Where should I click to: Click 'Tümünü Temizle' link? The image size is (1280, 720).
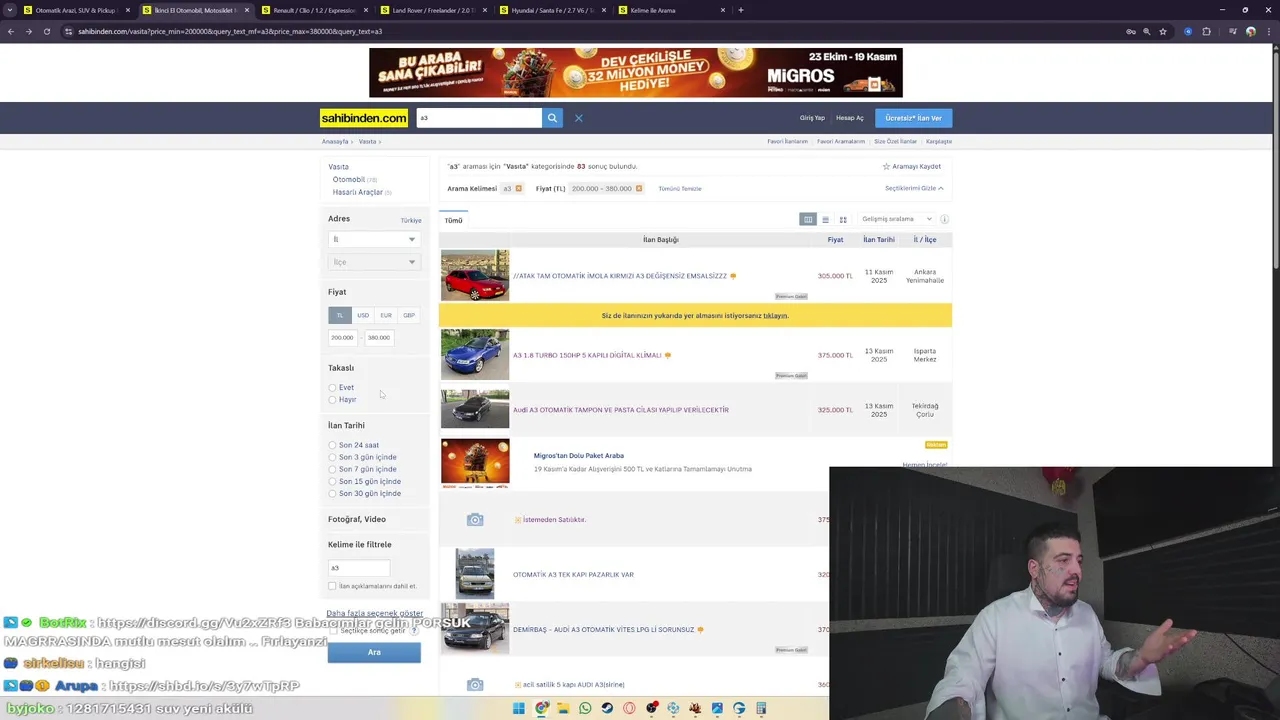pyautogui.click(x=680, y=188)
